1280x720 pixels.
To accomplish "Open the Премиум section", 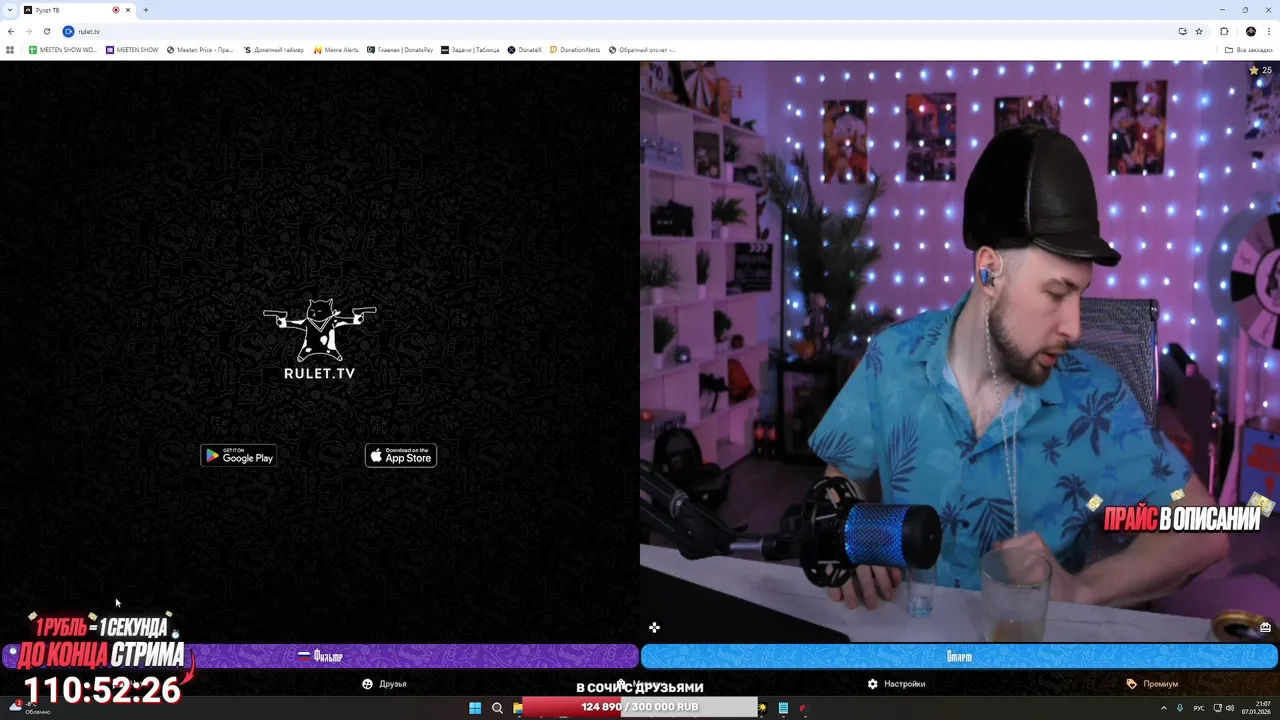I will (x=1152, y=684).
